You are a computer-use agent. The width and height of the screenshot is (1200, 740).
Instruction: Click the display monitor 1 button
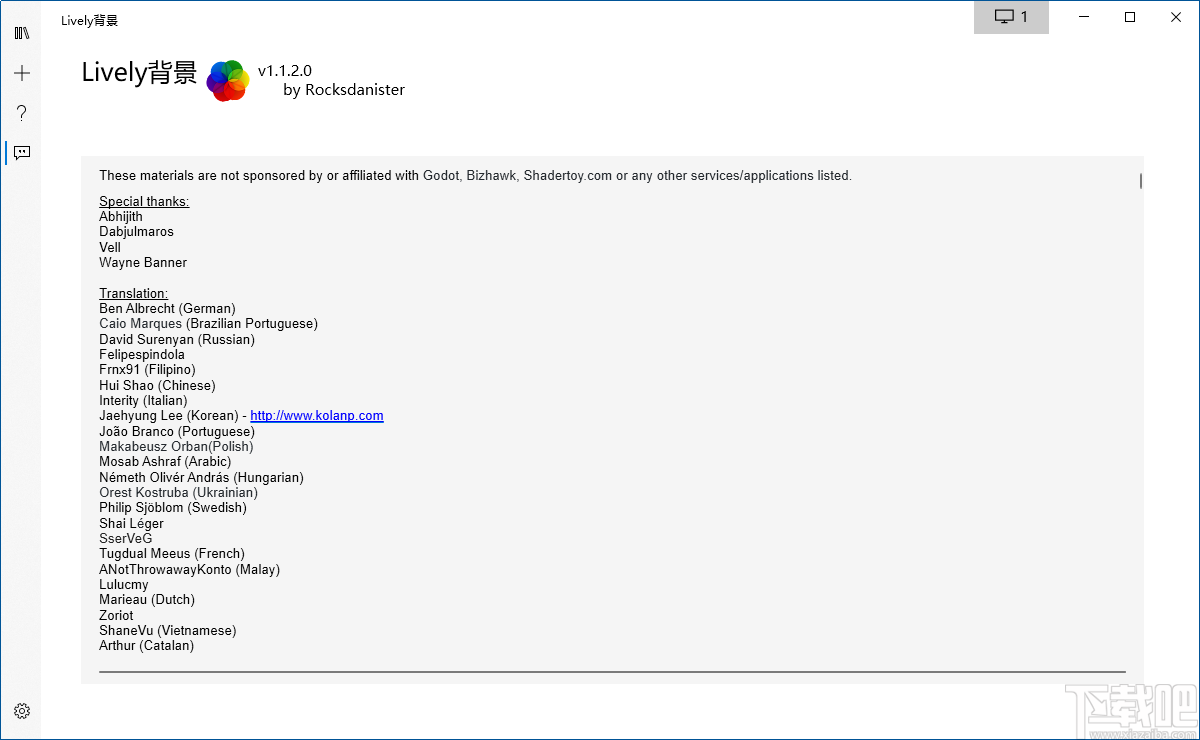click(1011, 17)
